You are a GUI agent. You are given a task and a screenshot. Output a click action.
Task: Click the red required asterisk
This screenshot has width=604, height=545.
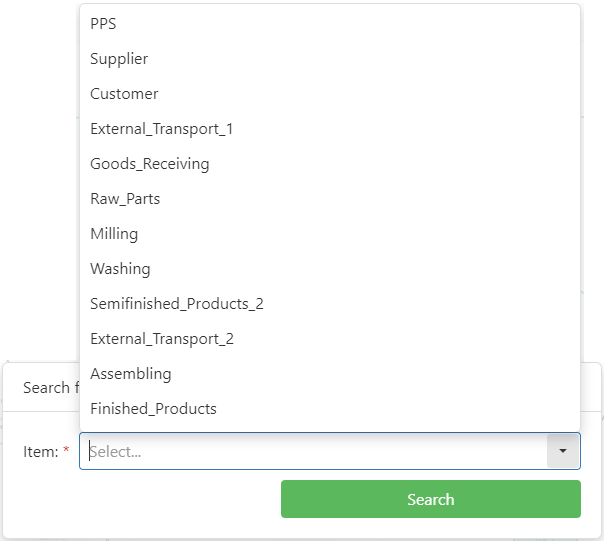[66, 451]
